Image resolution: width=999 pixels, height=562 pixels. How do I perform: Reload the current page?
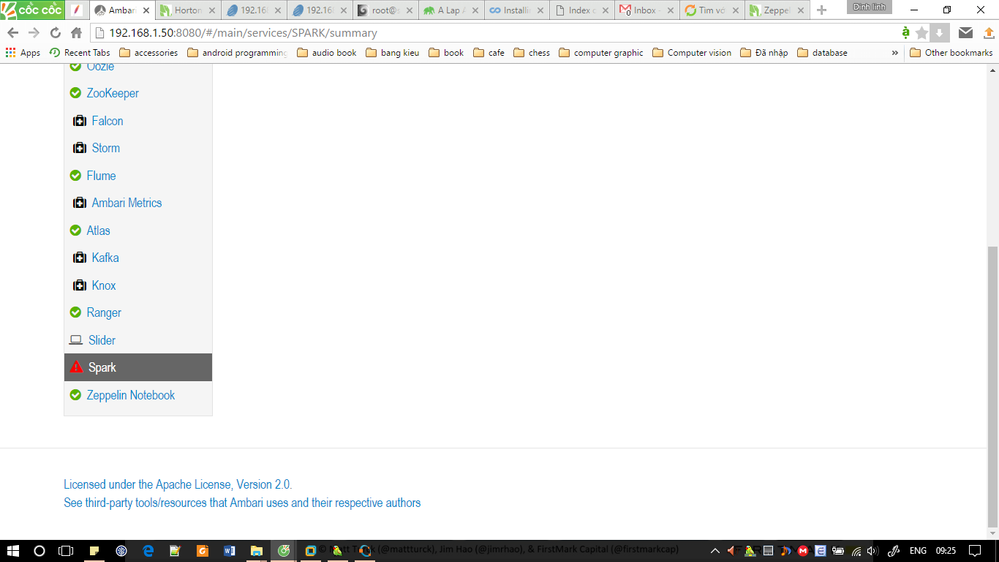[55, 32]
